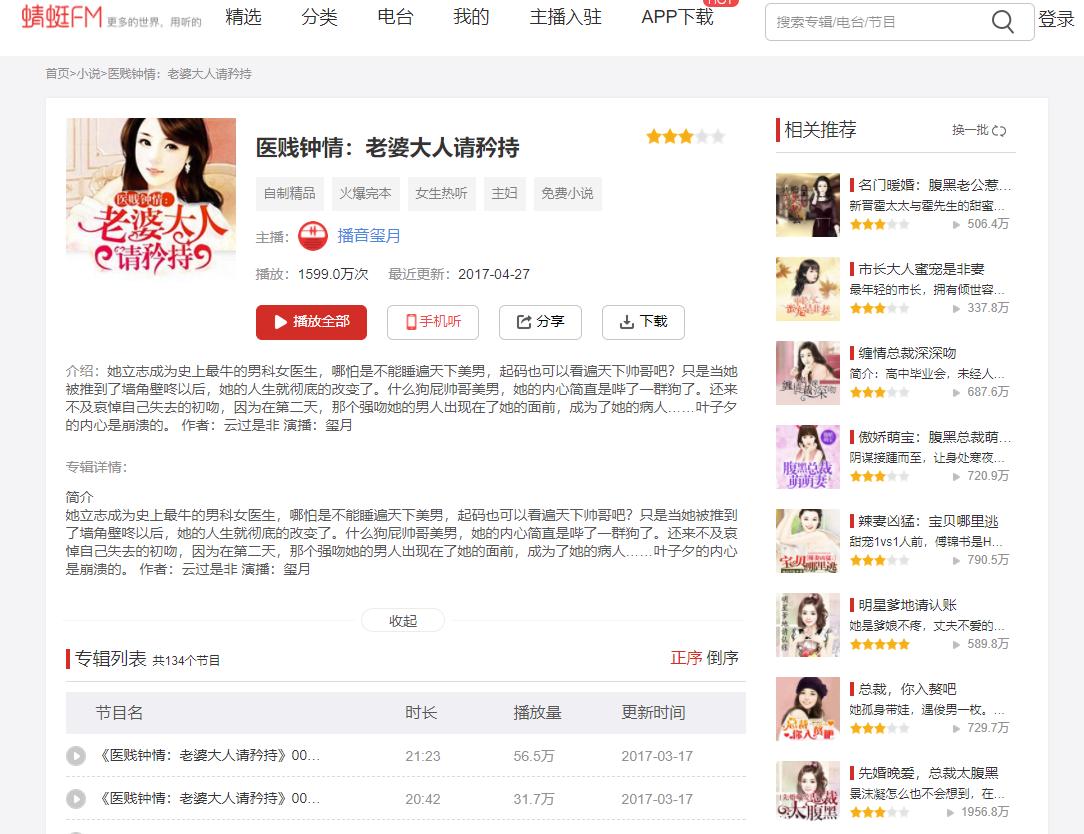Viewport: 1084px width, 834px height.
Task: Play the first episode with its play icon
Action: coord(76,756)
